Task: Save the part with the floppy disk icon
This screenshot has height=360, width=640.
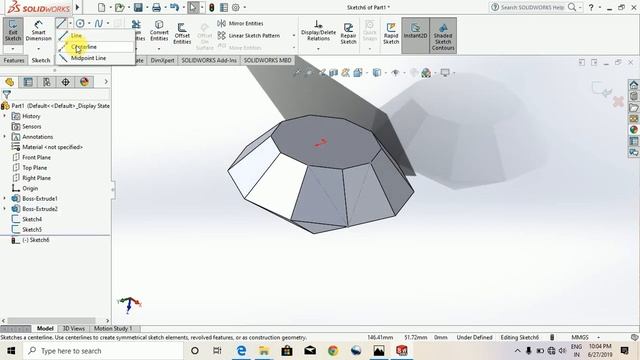Action: click(x=138, y=7)
